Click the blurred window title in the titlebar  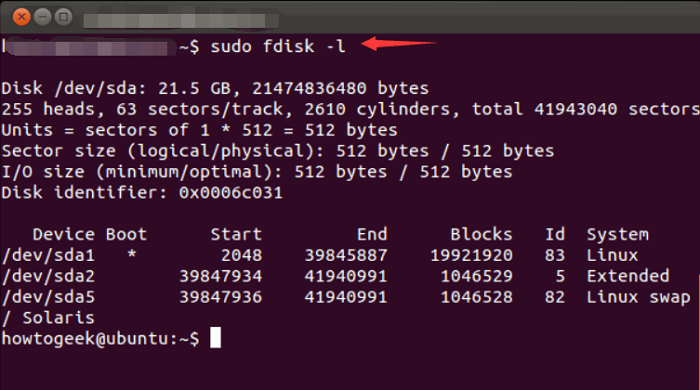tap(181, 21)
